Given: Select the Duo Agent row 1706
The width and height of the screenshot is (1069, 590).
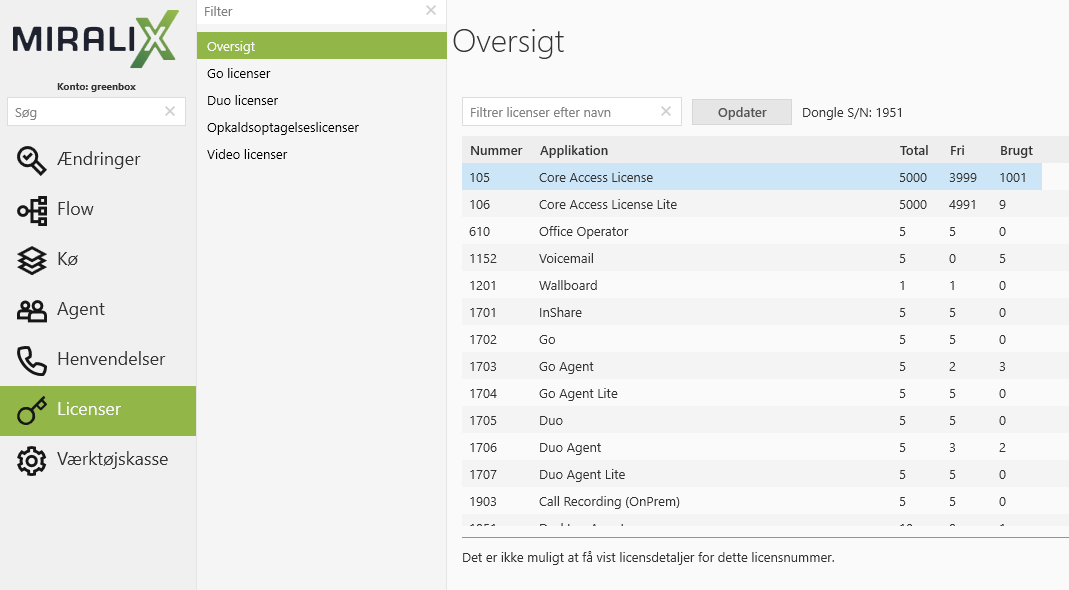Looking at the screenshot, I should point(751,447).
